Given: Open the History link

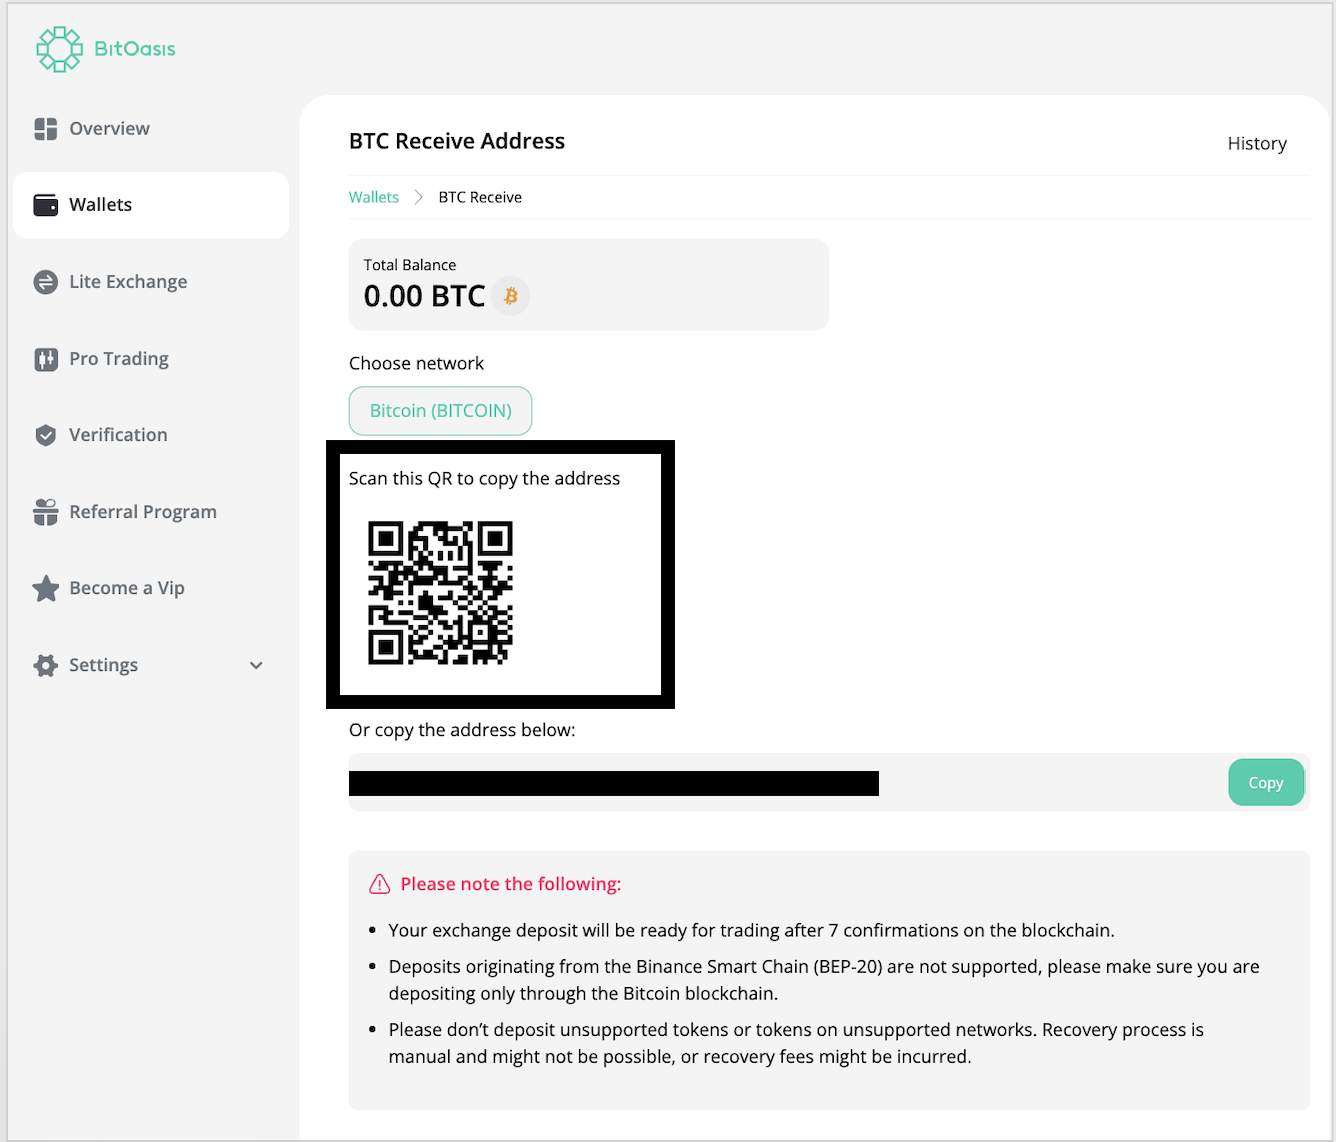Looking at the screenshot, I should [x=1257, y=143].
